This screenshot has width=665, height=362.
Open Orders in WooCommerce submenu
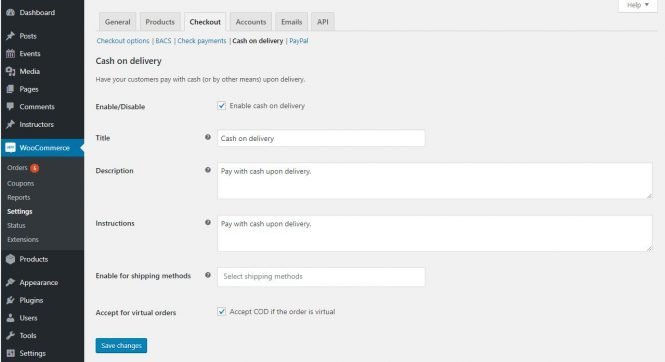[17, 168]
